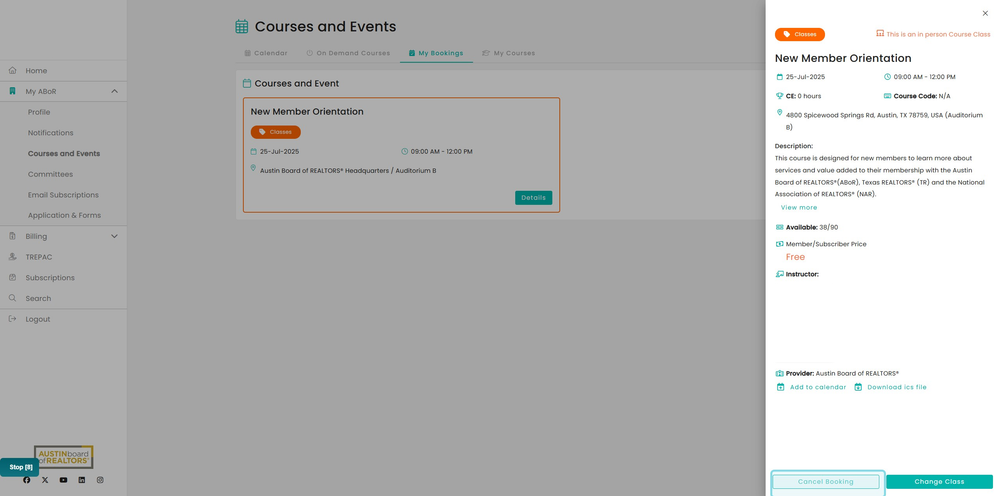The height and width of the screenshot is (496, 1000).
Task: Click the Cancel Booking button
Action: 825,482
